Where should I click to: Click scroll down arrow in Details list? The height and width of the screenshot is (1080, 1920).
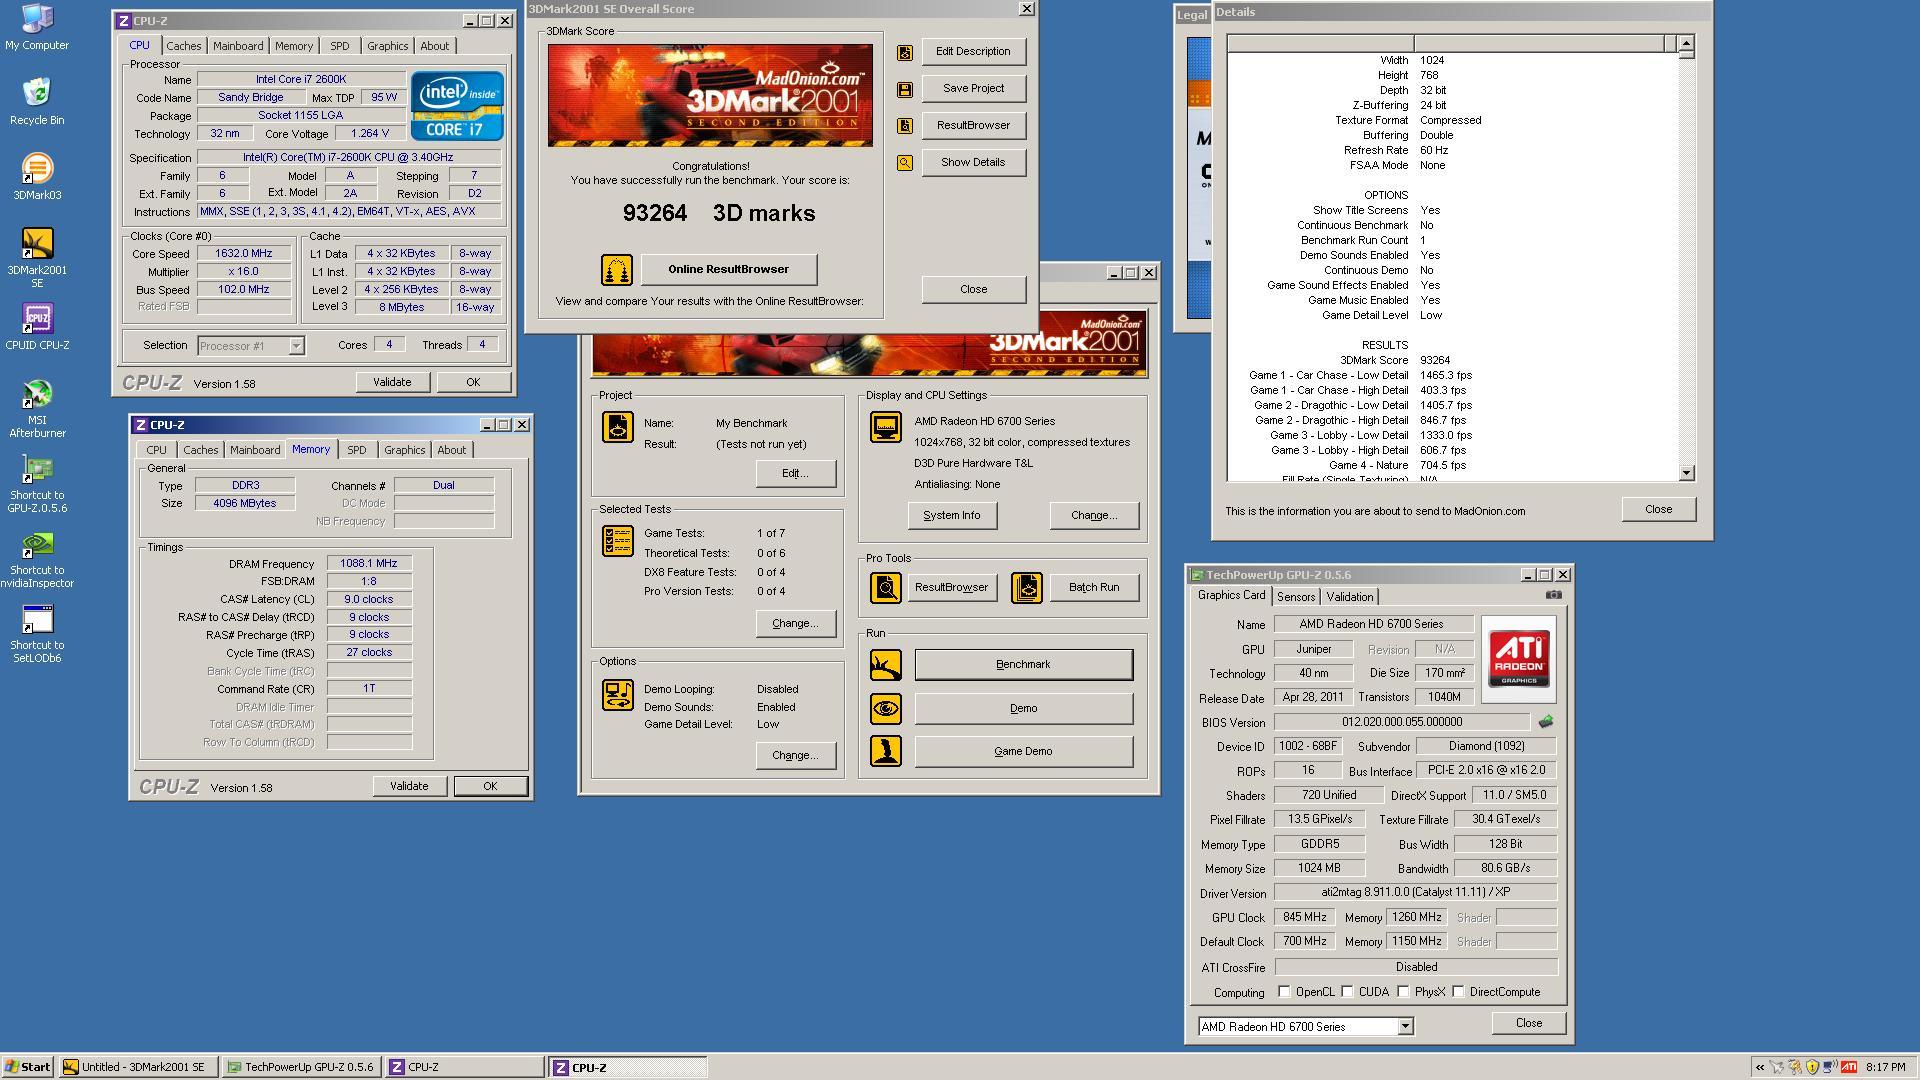(1686, 473)
